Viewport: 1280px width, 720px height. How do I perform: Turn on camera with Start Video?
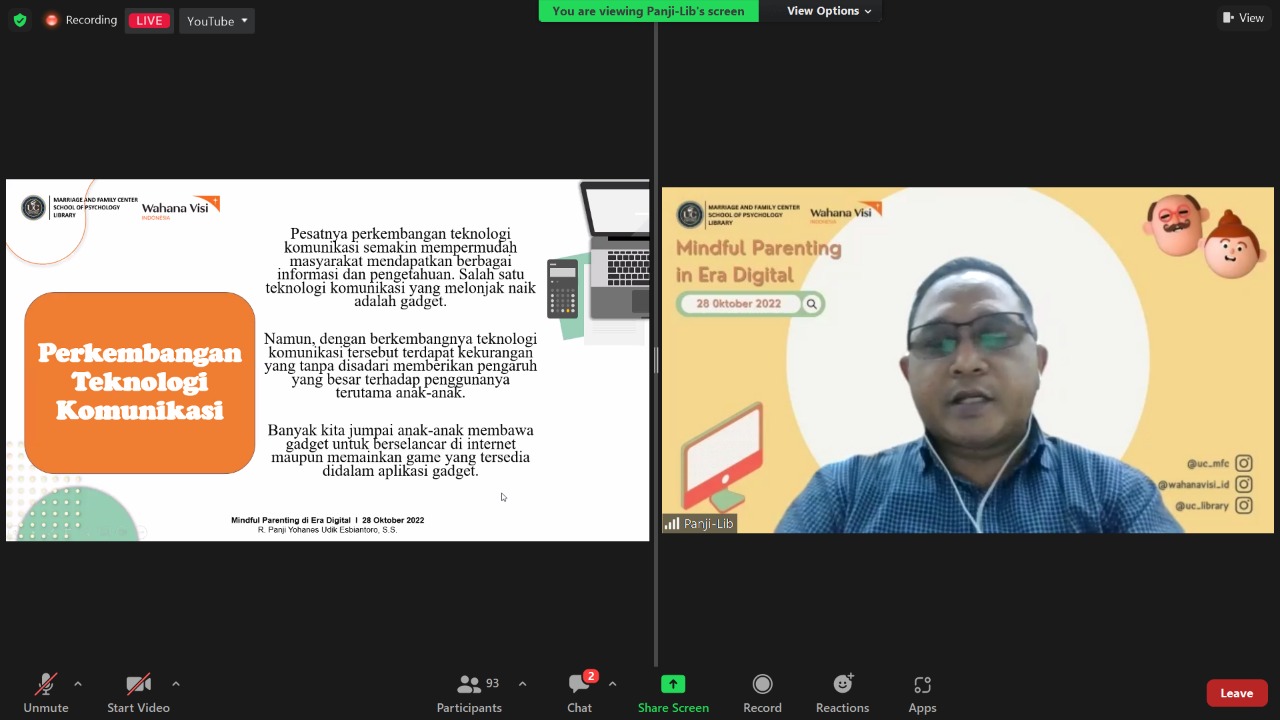click(x=138, y=693)
